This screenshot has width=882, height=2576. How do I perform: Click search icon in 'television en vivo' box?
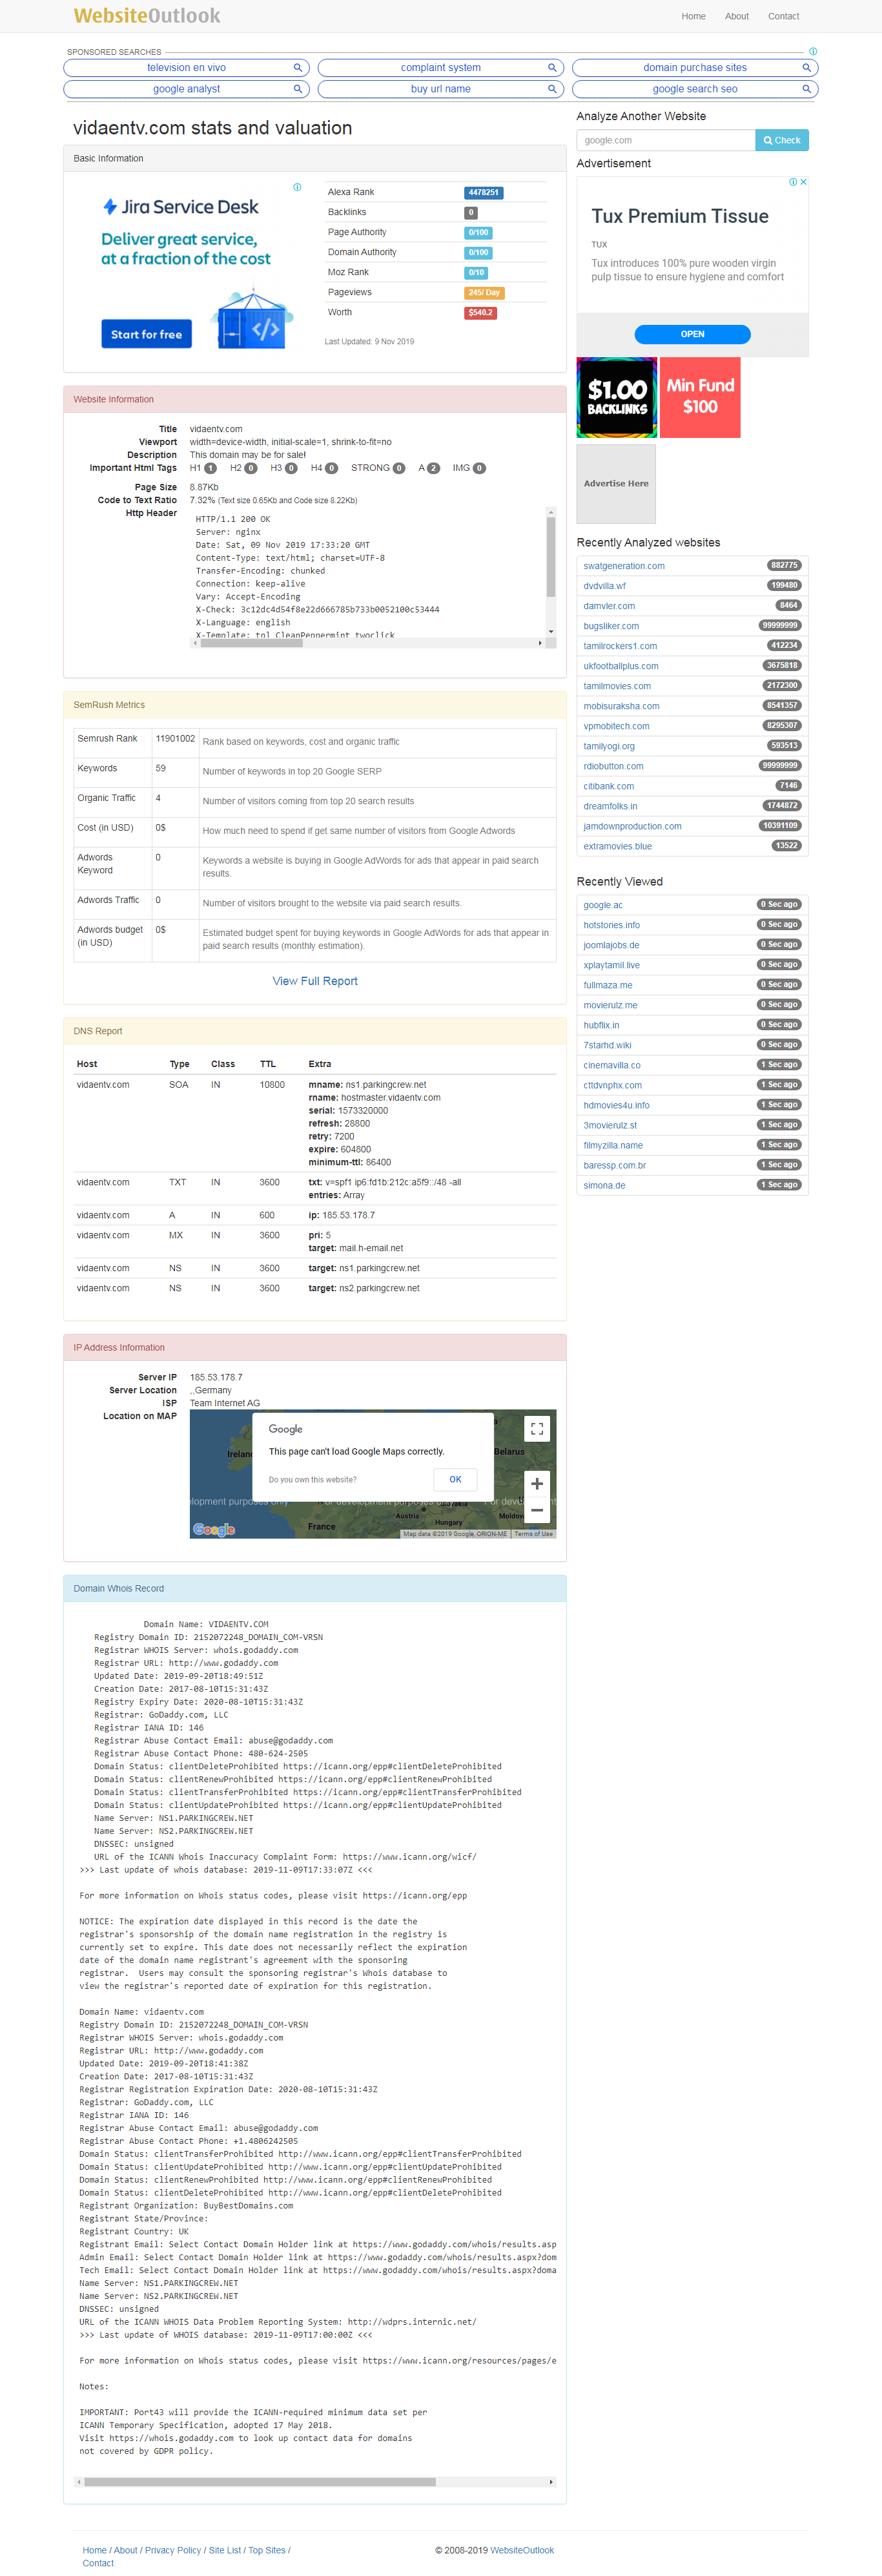pyautogui.click(x=297, y=68)
